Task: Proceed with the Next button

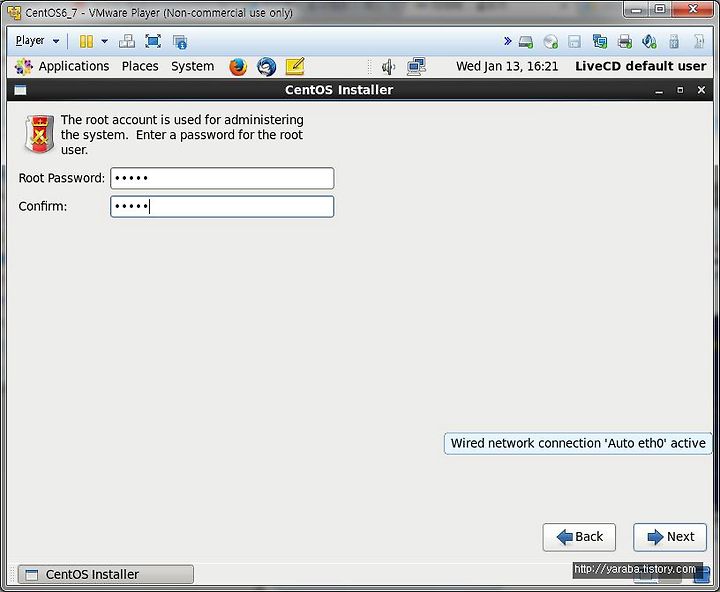Action: click(670, 537)
